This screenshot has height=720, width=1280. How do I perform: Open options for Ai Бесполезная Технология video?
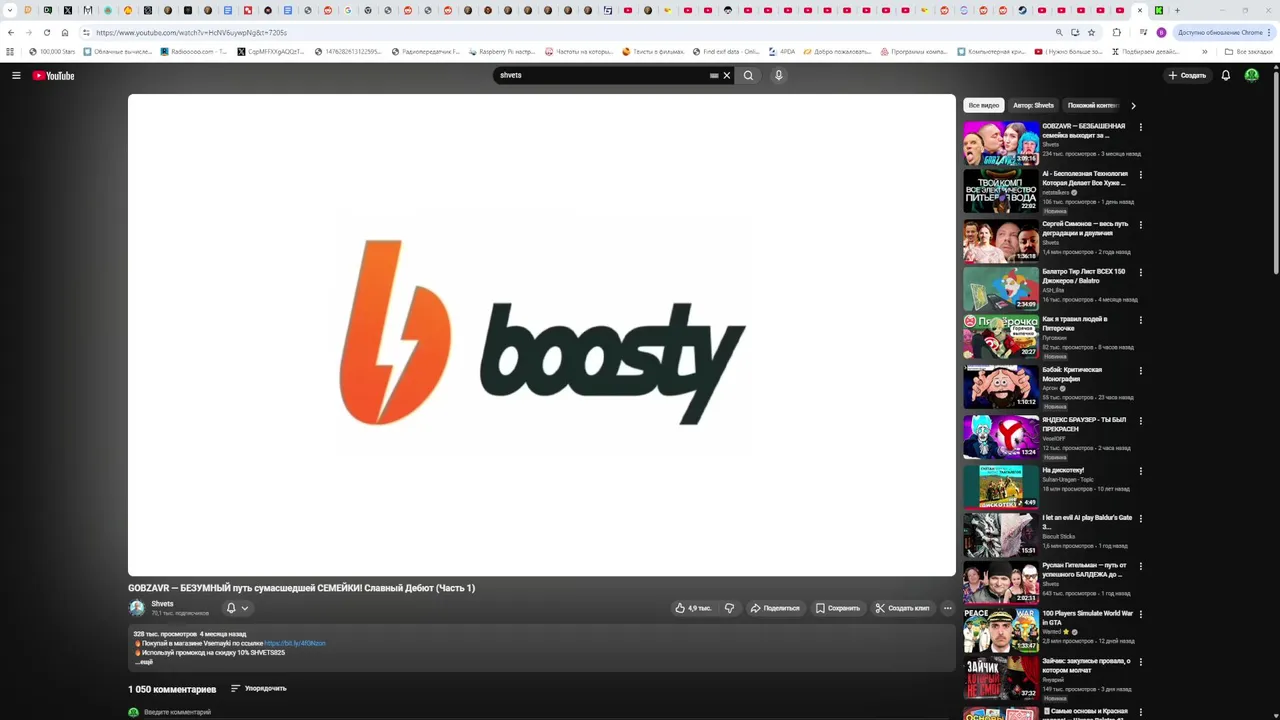[1140, 175]
